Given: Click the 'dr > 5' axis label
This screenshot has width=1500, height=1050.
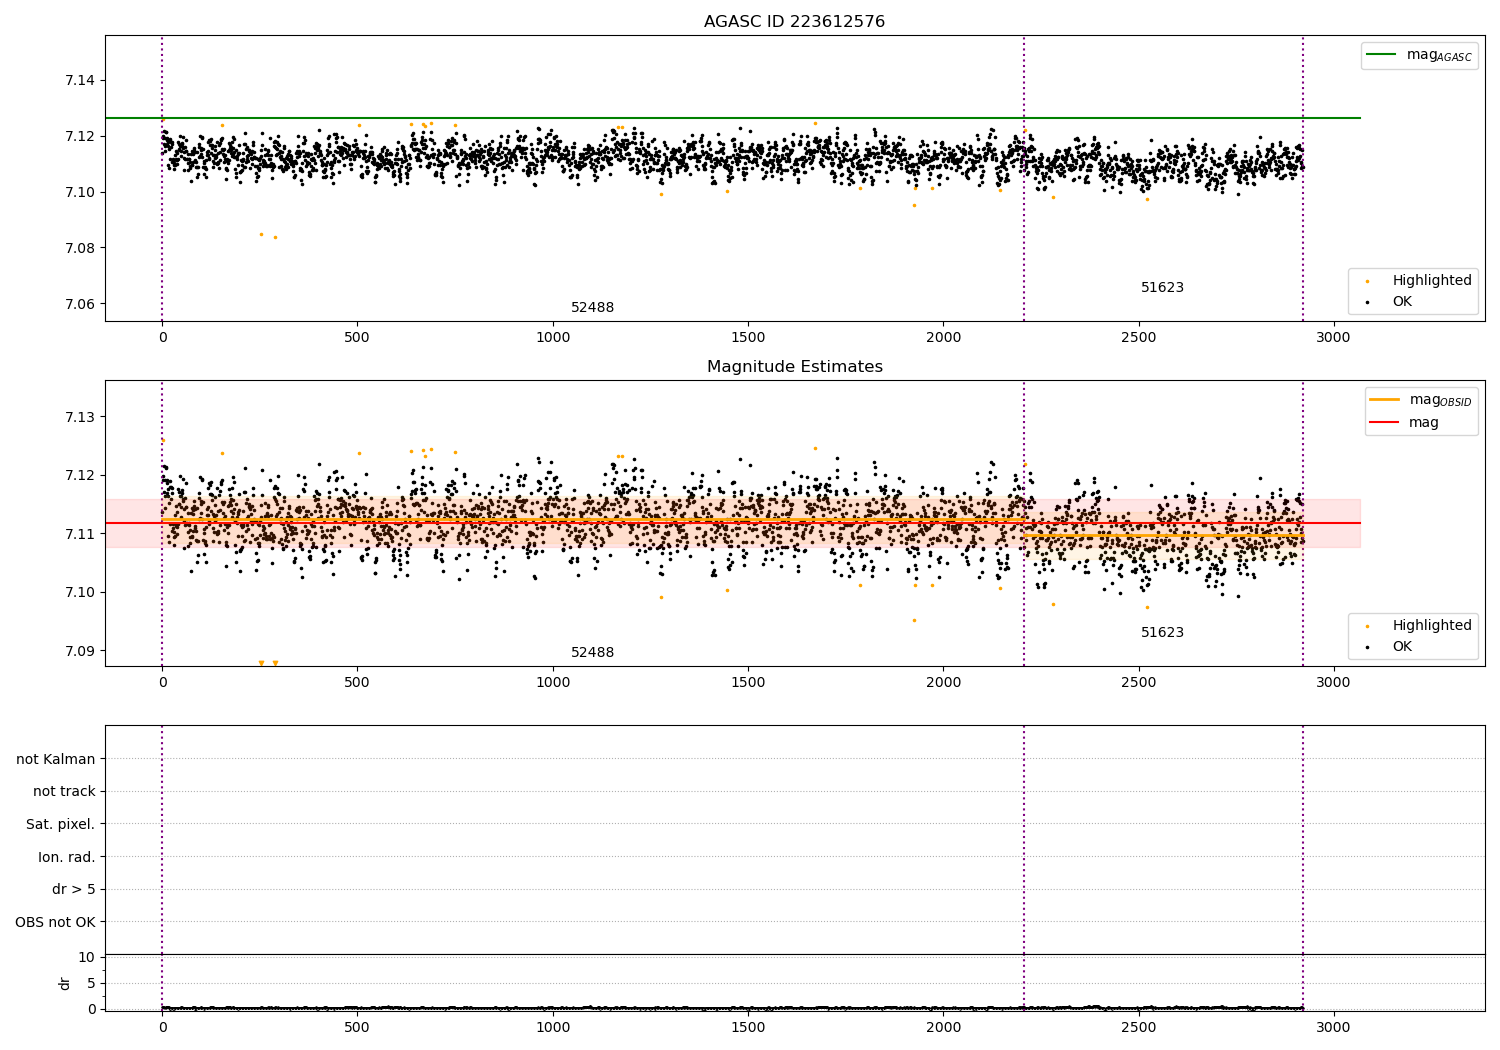Looking at the screenshot, I should pyautogui.click(x=74, y=889).
